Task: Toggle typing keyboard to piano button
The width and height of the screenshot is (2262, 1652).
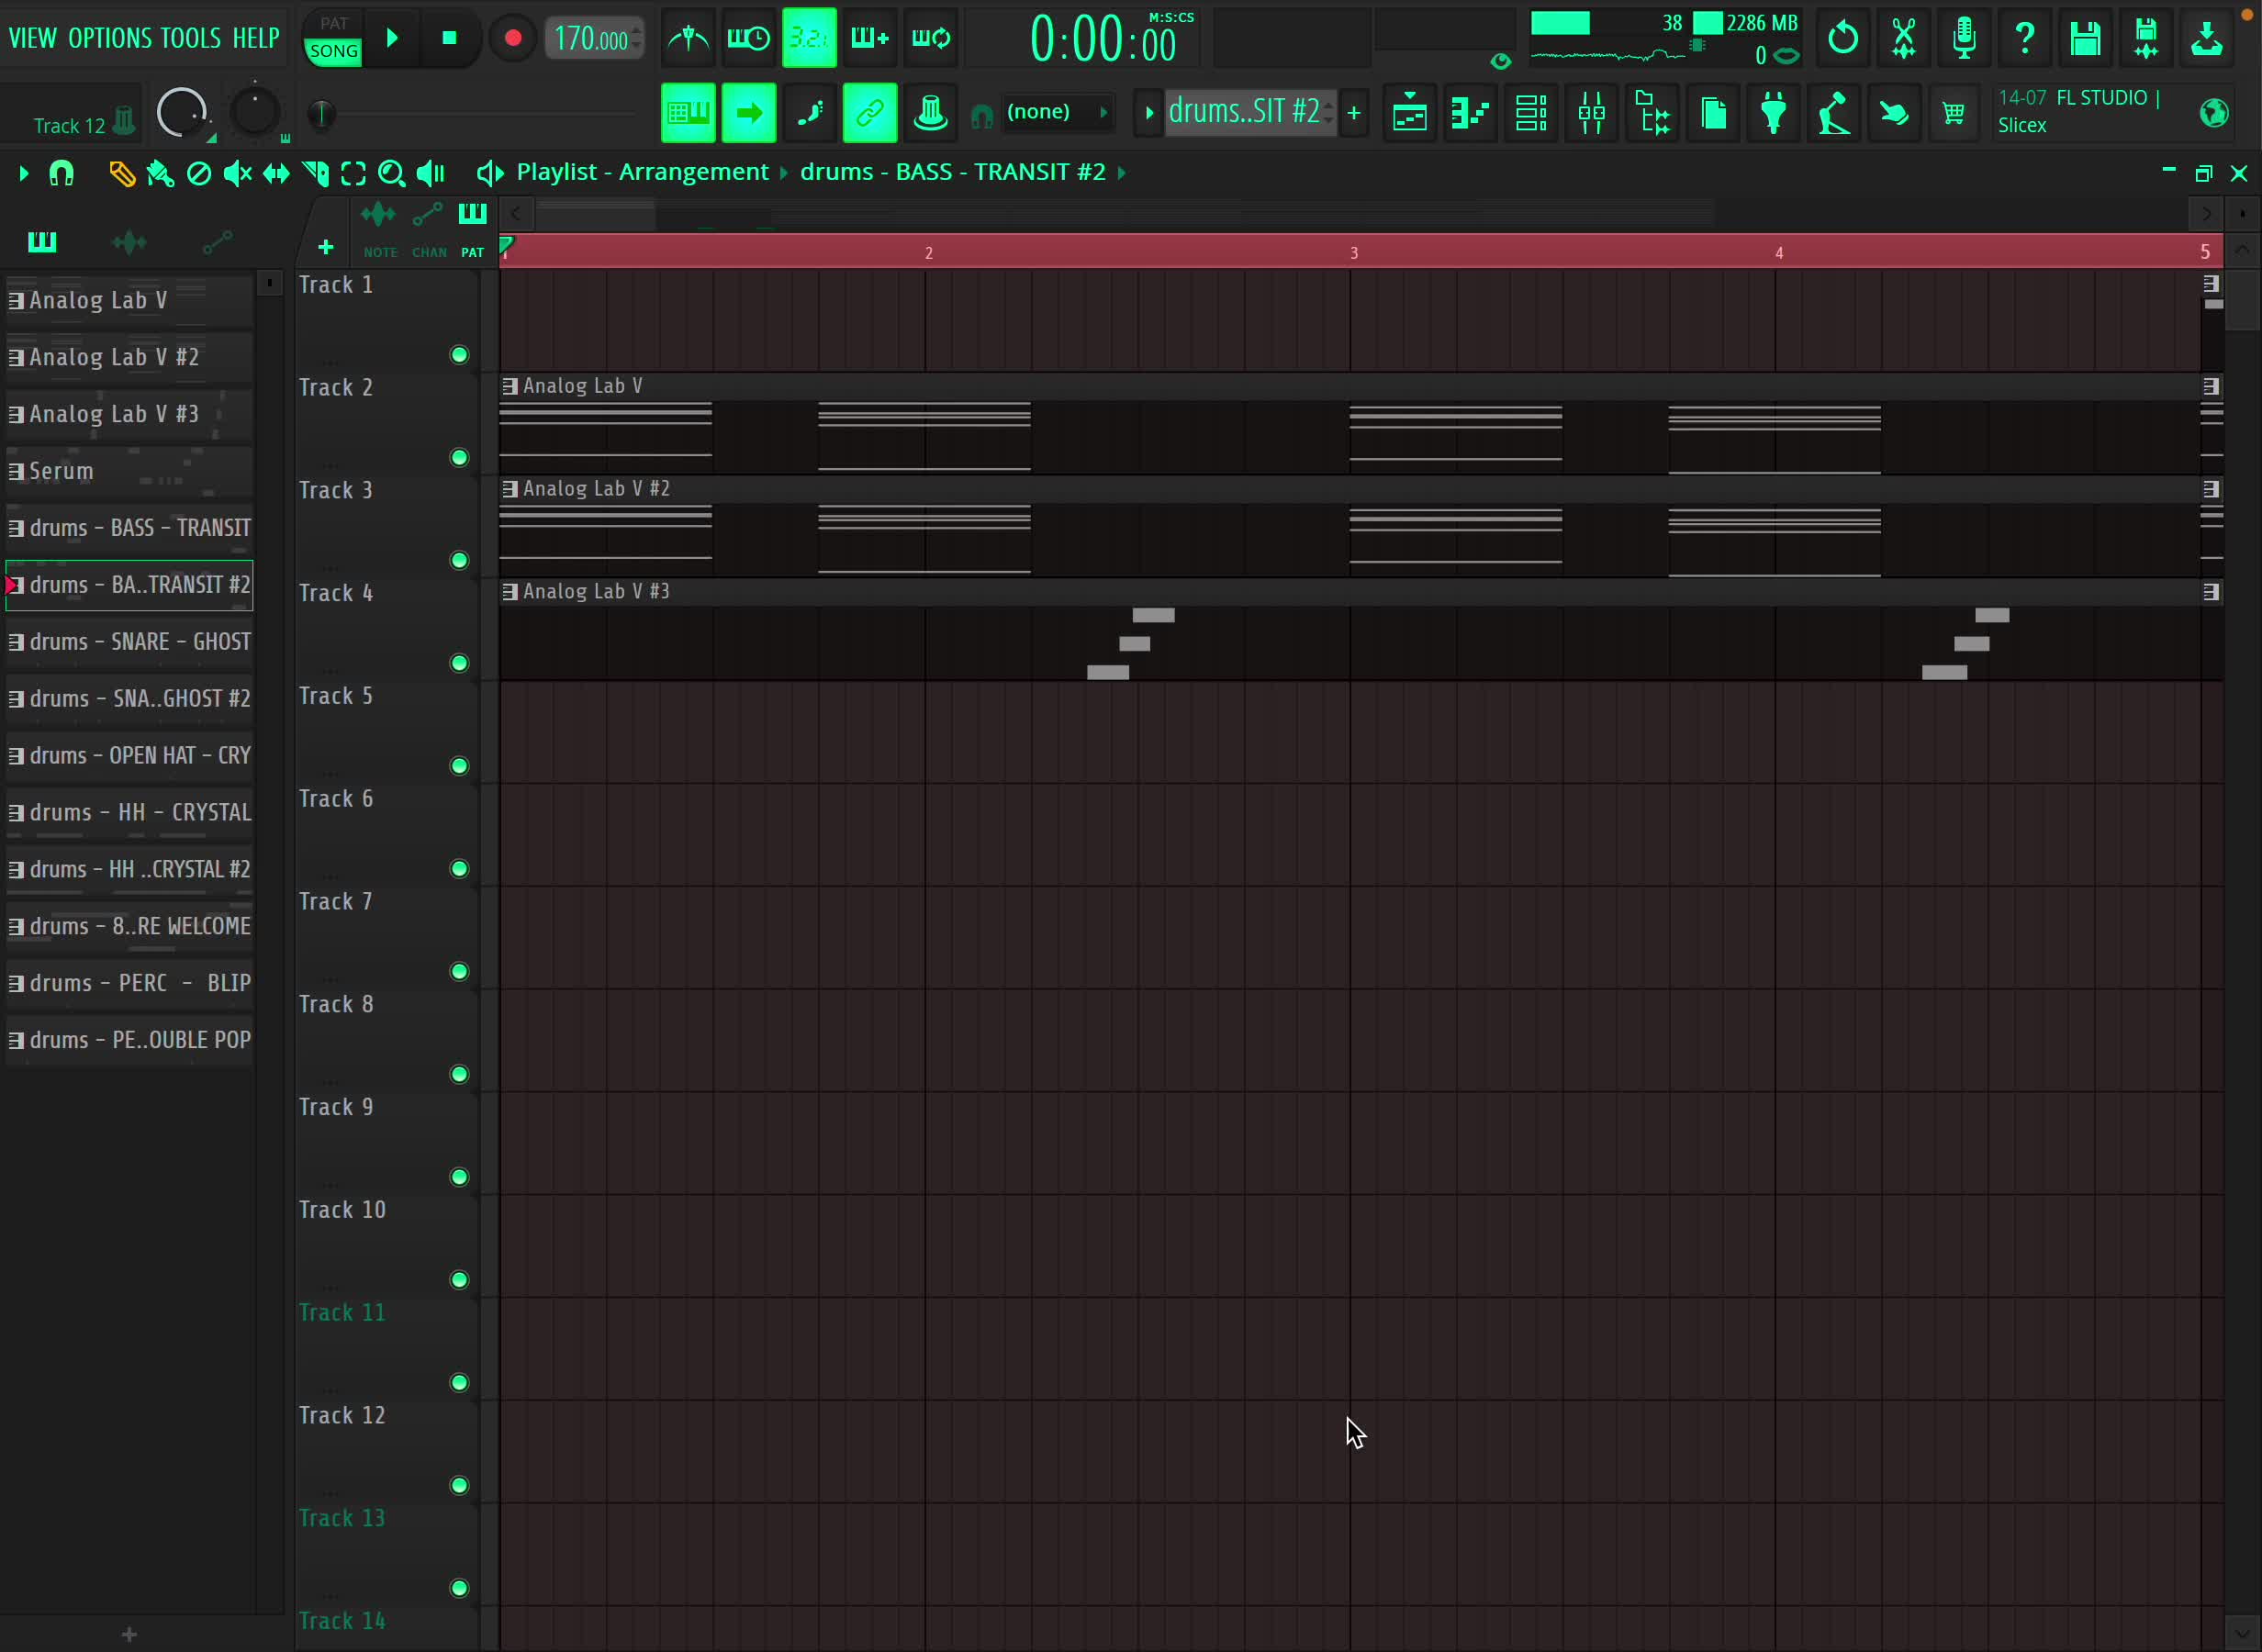Action: click(x=688, y=113)
